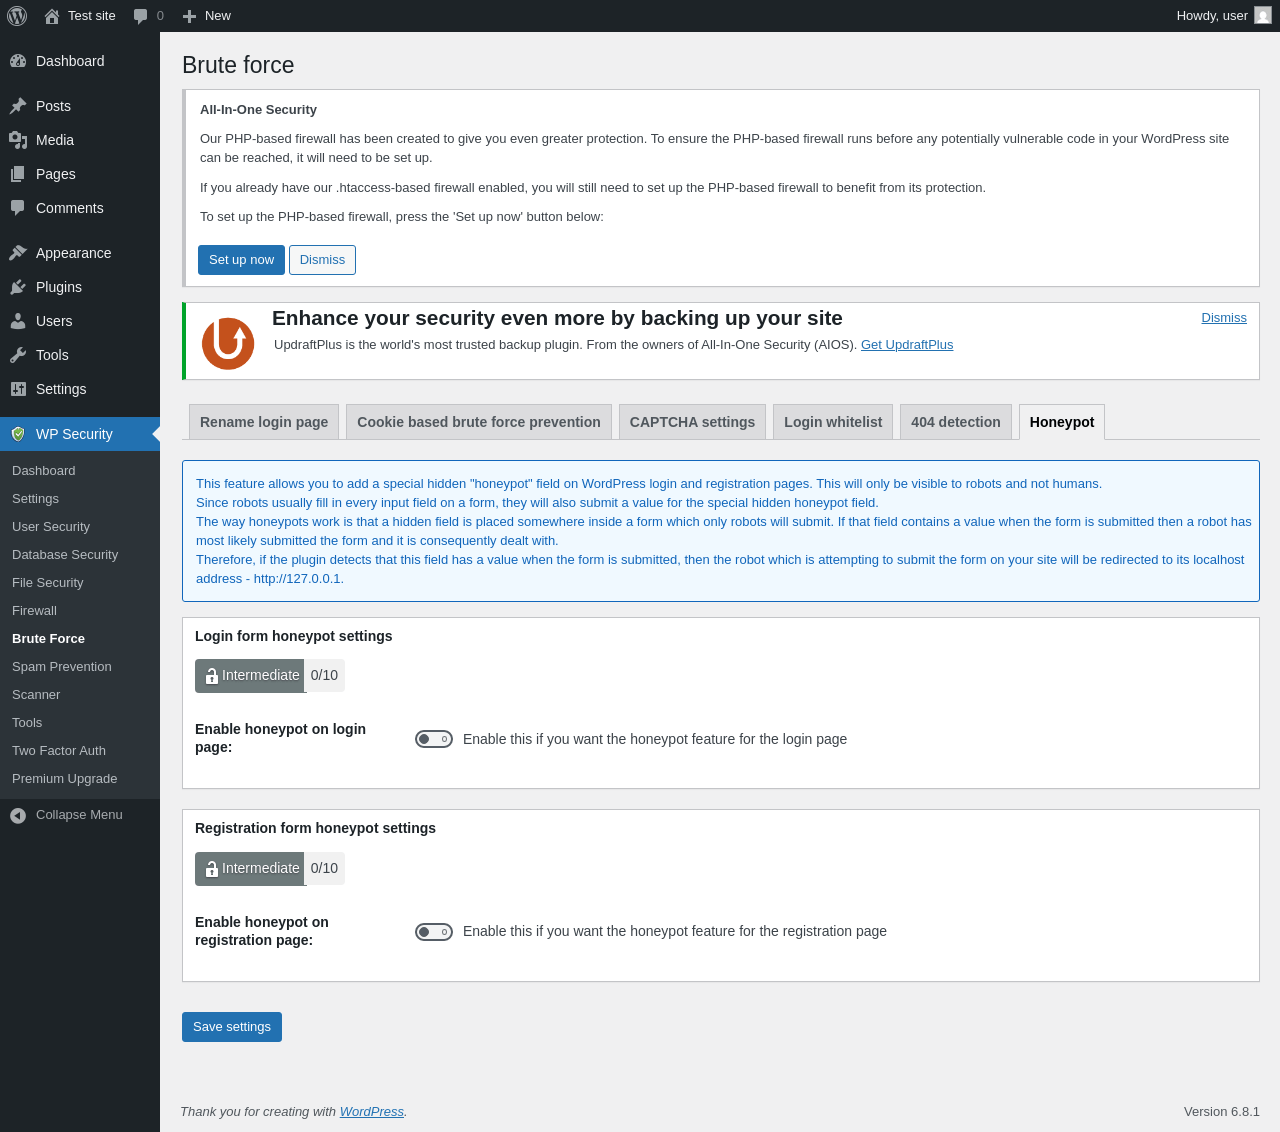Viewport: 1280px width, 1132px height.
Task: Click the plus icon for New content
Action: [189, 16]
